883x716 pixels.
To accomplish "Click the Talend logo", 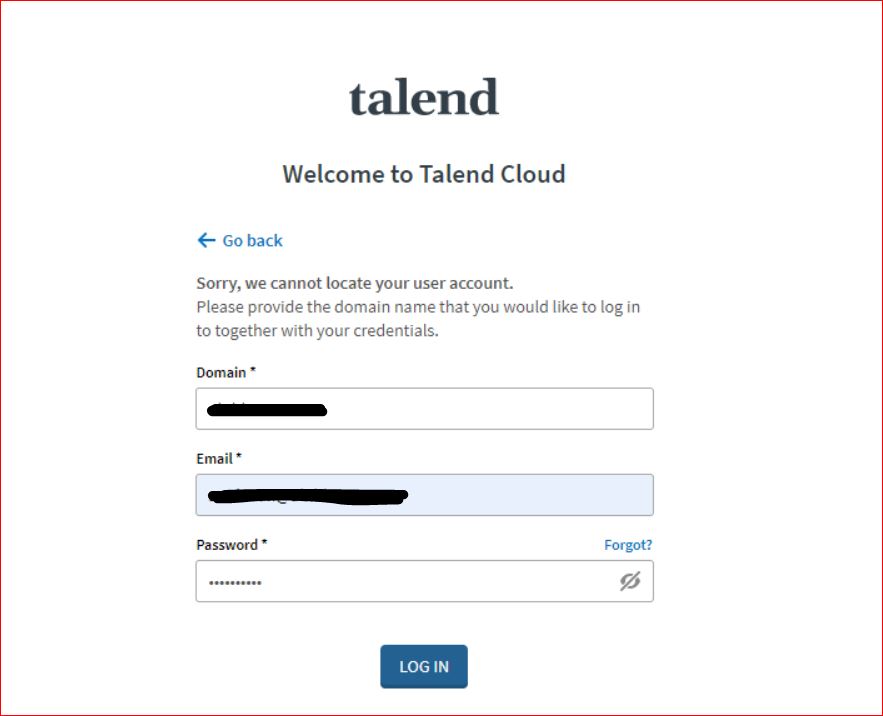I will point(424,96).
